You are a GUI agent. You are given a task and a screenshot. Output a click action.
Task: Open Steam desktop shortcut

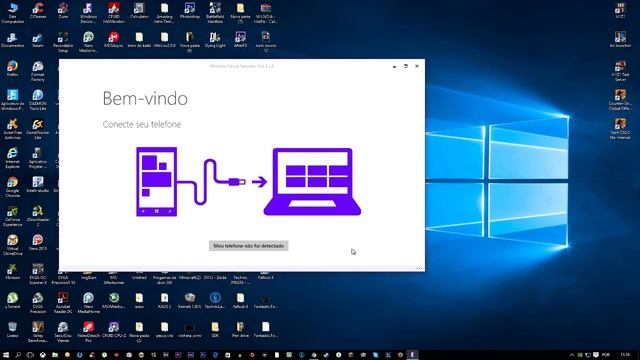tap(38, 41)
